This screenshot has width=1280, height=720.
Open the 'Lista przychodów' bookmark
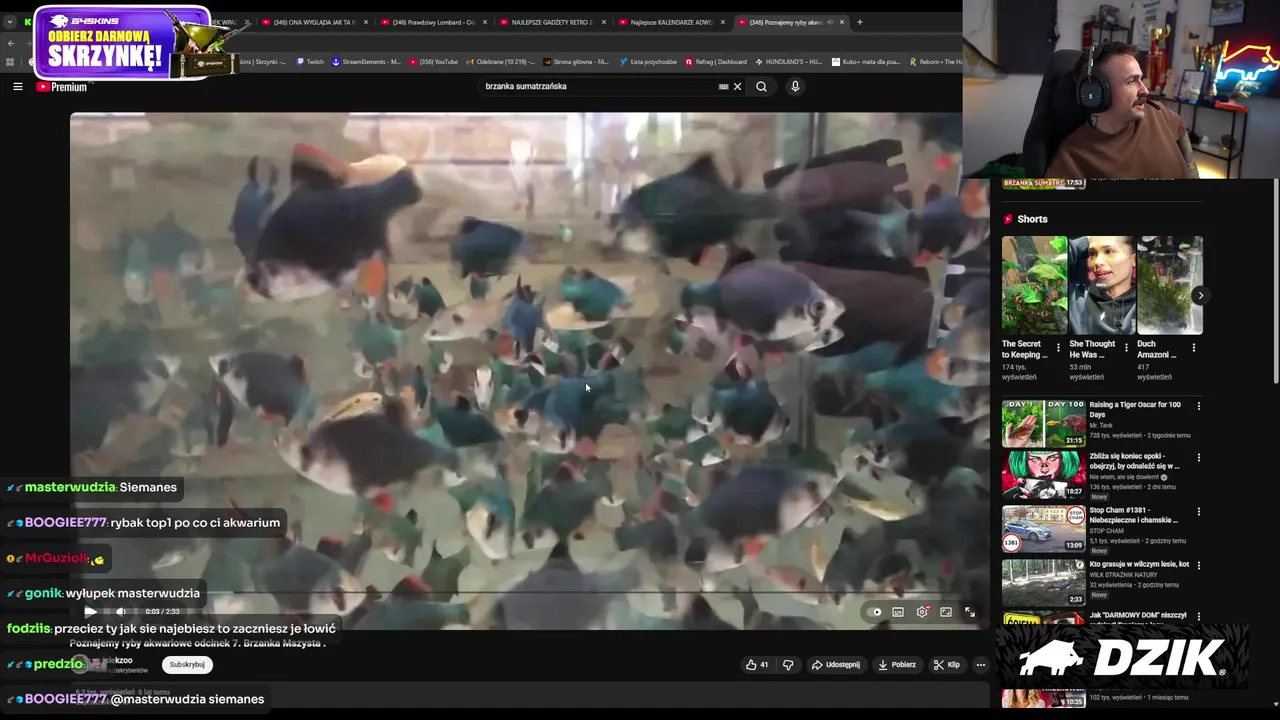tap(648, 62)
